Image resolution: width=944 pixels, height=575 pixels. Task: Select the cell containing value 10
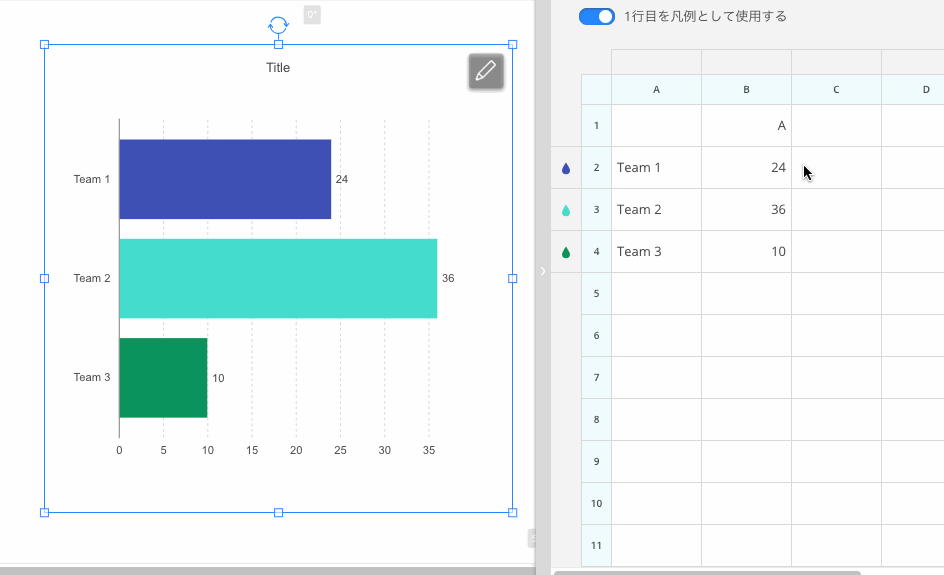(x=746, y=252)
